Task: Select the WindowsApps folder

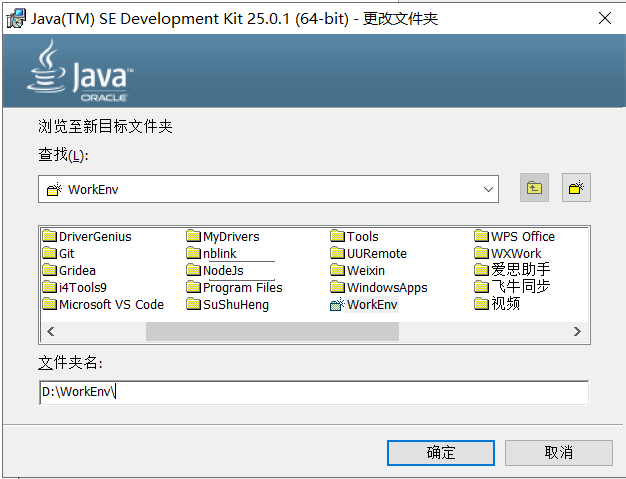Action: (x=386, y=288)
